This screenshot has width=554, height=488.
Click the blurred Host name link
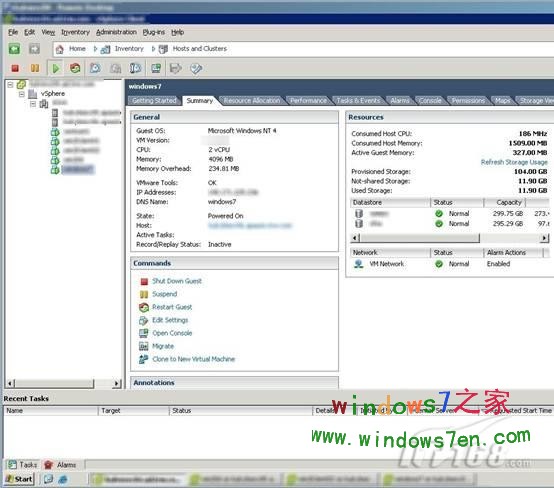250,225
